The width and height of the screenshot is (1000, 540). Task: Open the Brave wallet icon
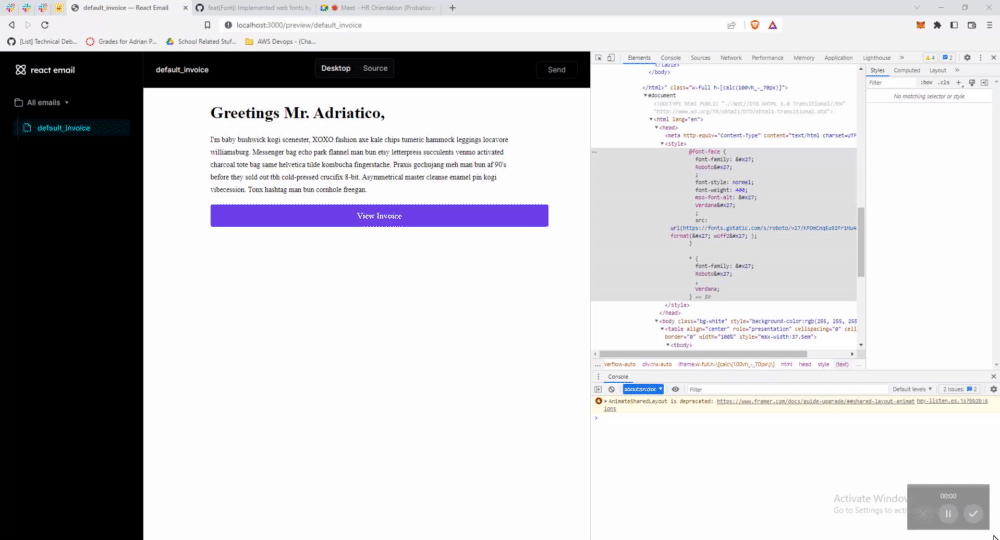(971, 25)
